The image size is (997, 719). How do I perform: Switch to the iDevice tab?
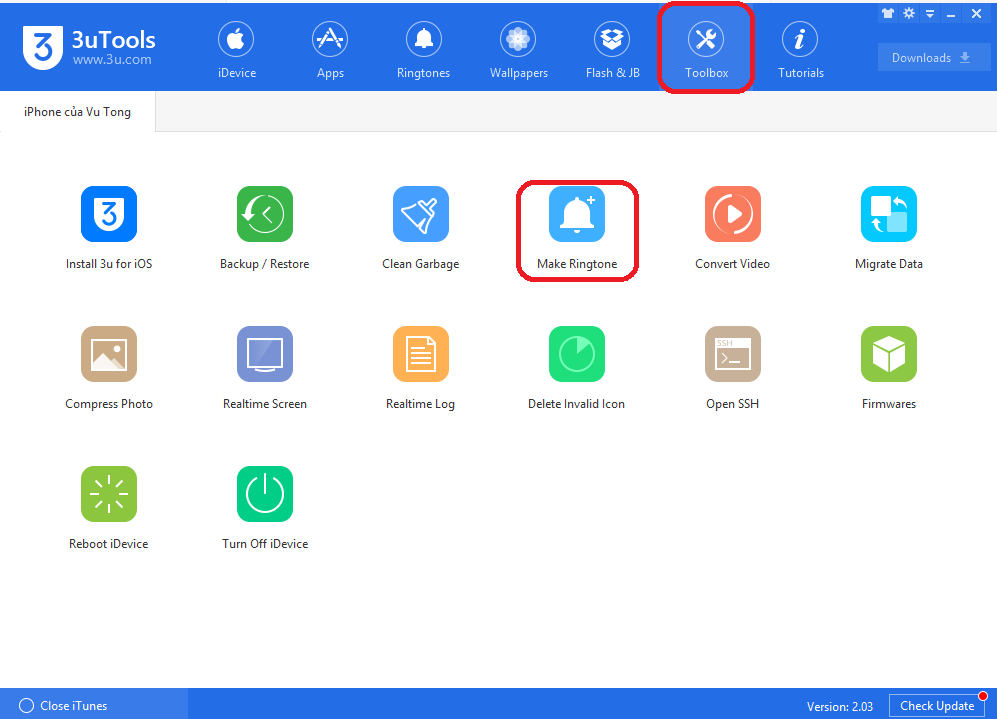237,50
